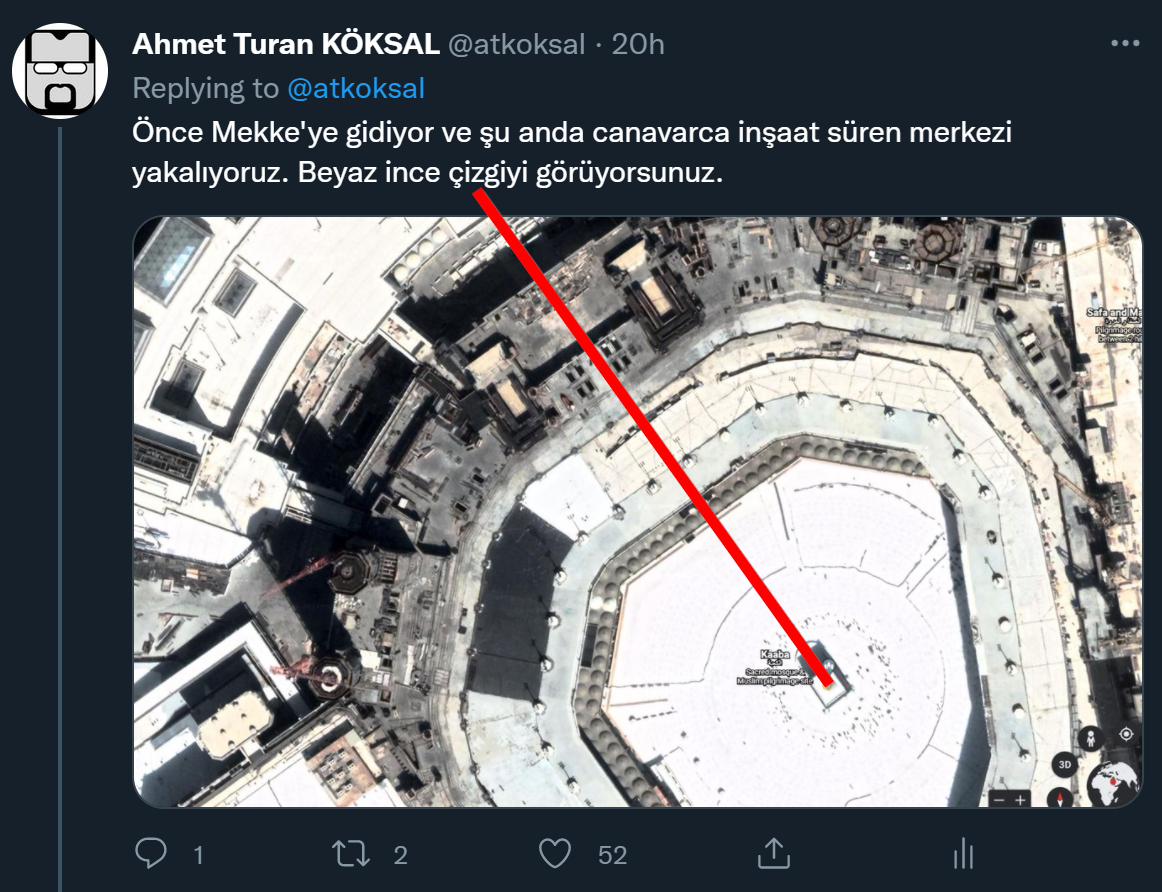The width and height of the screenshot is (1162, 892).
Task: View tweet analytics bar-chart icon
Action: [963, 854]
